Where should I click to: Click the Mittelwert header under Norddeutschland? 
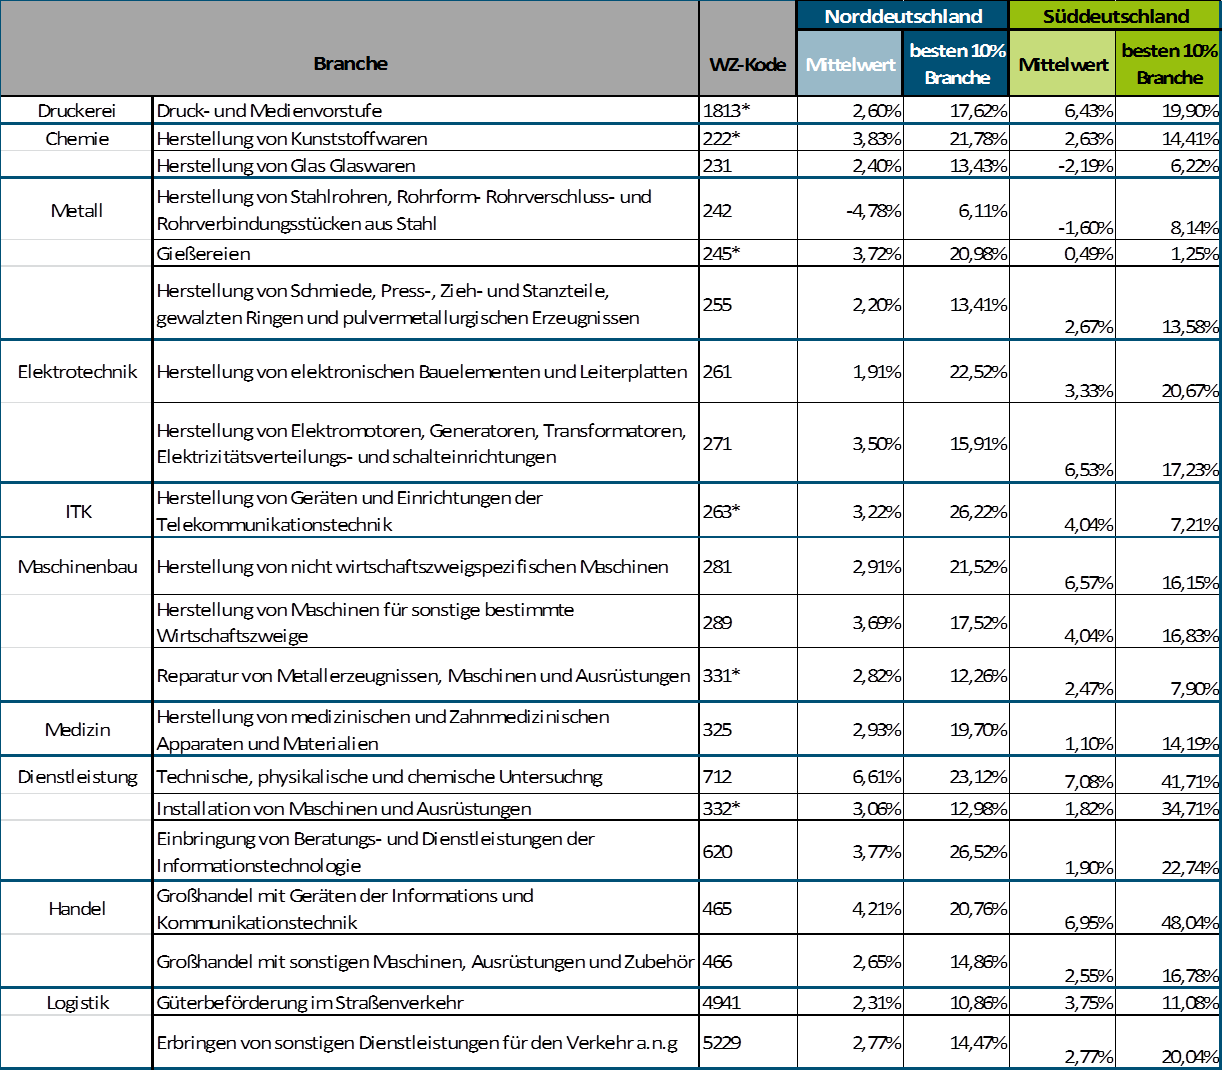pyautogui.click(x=850, y=64)
